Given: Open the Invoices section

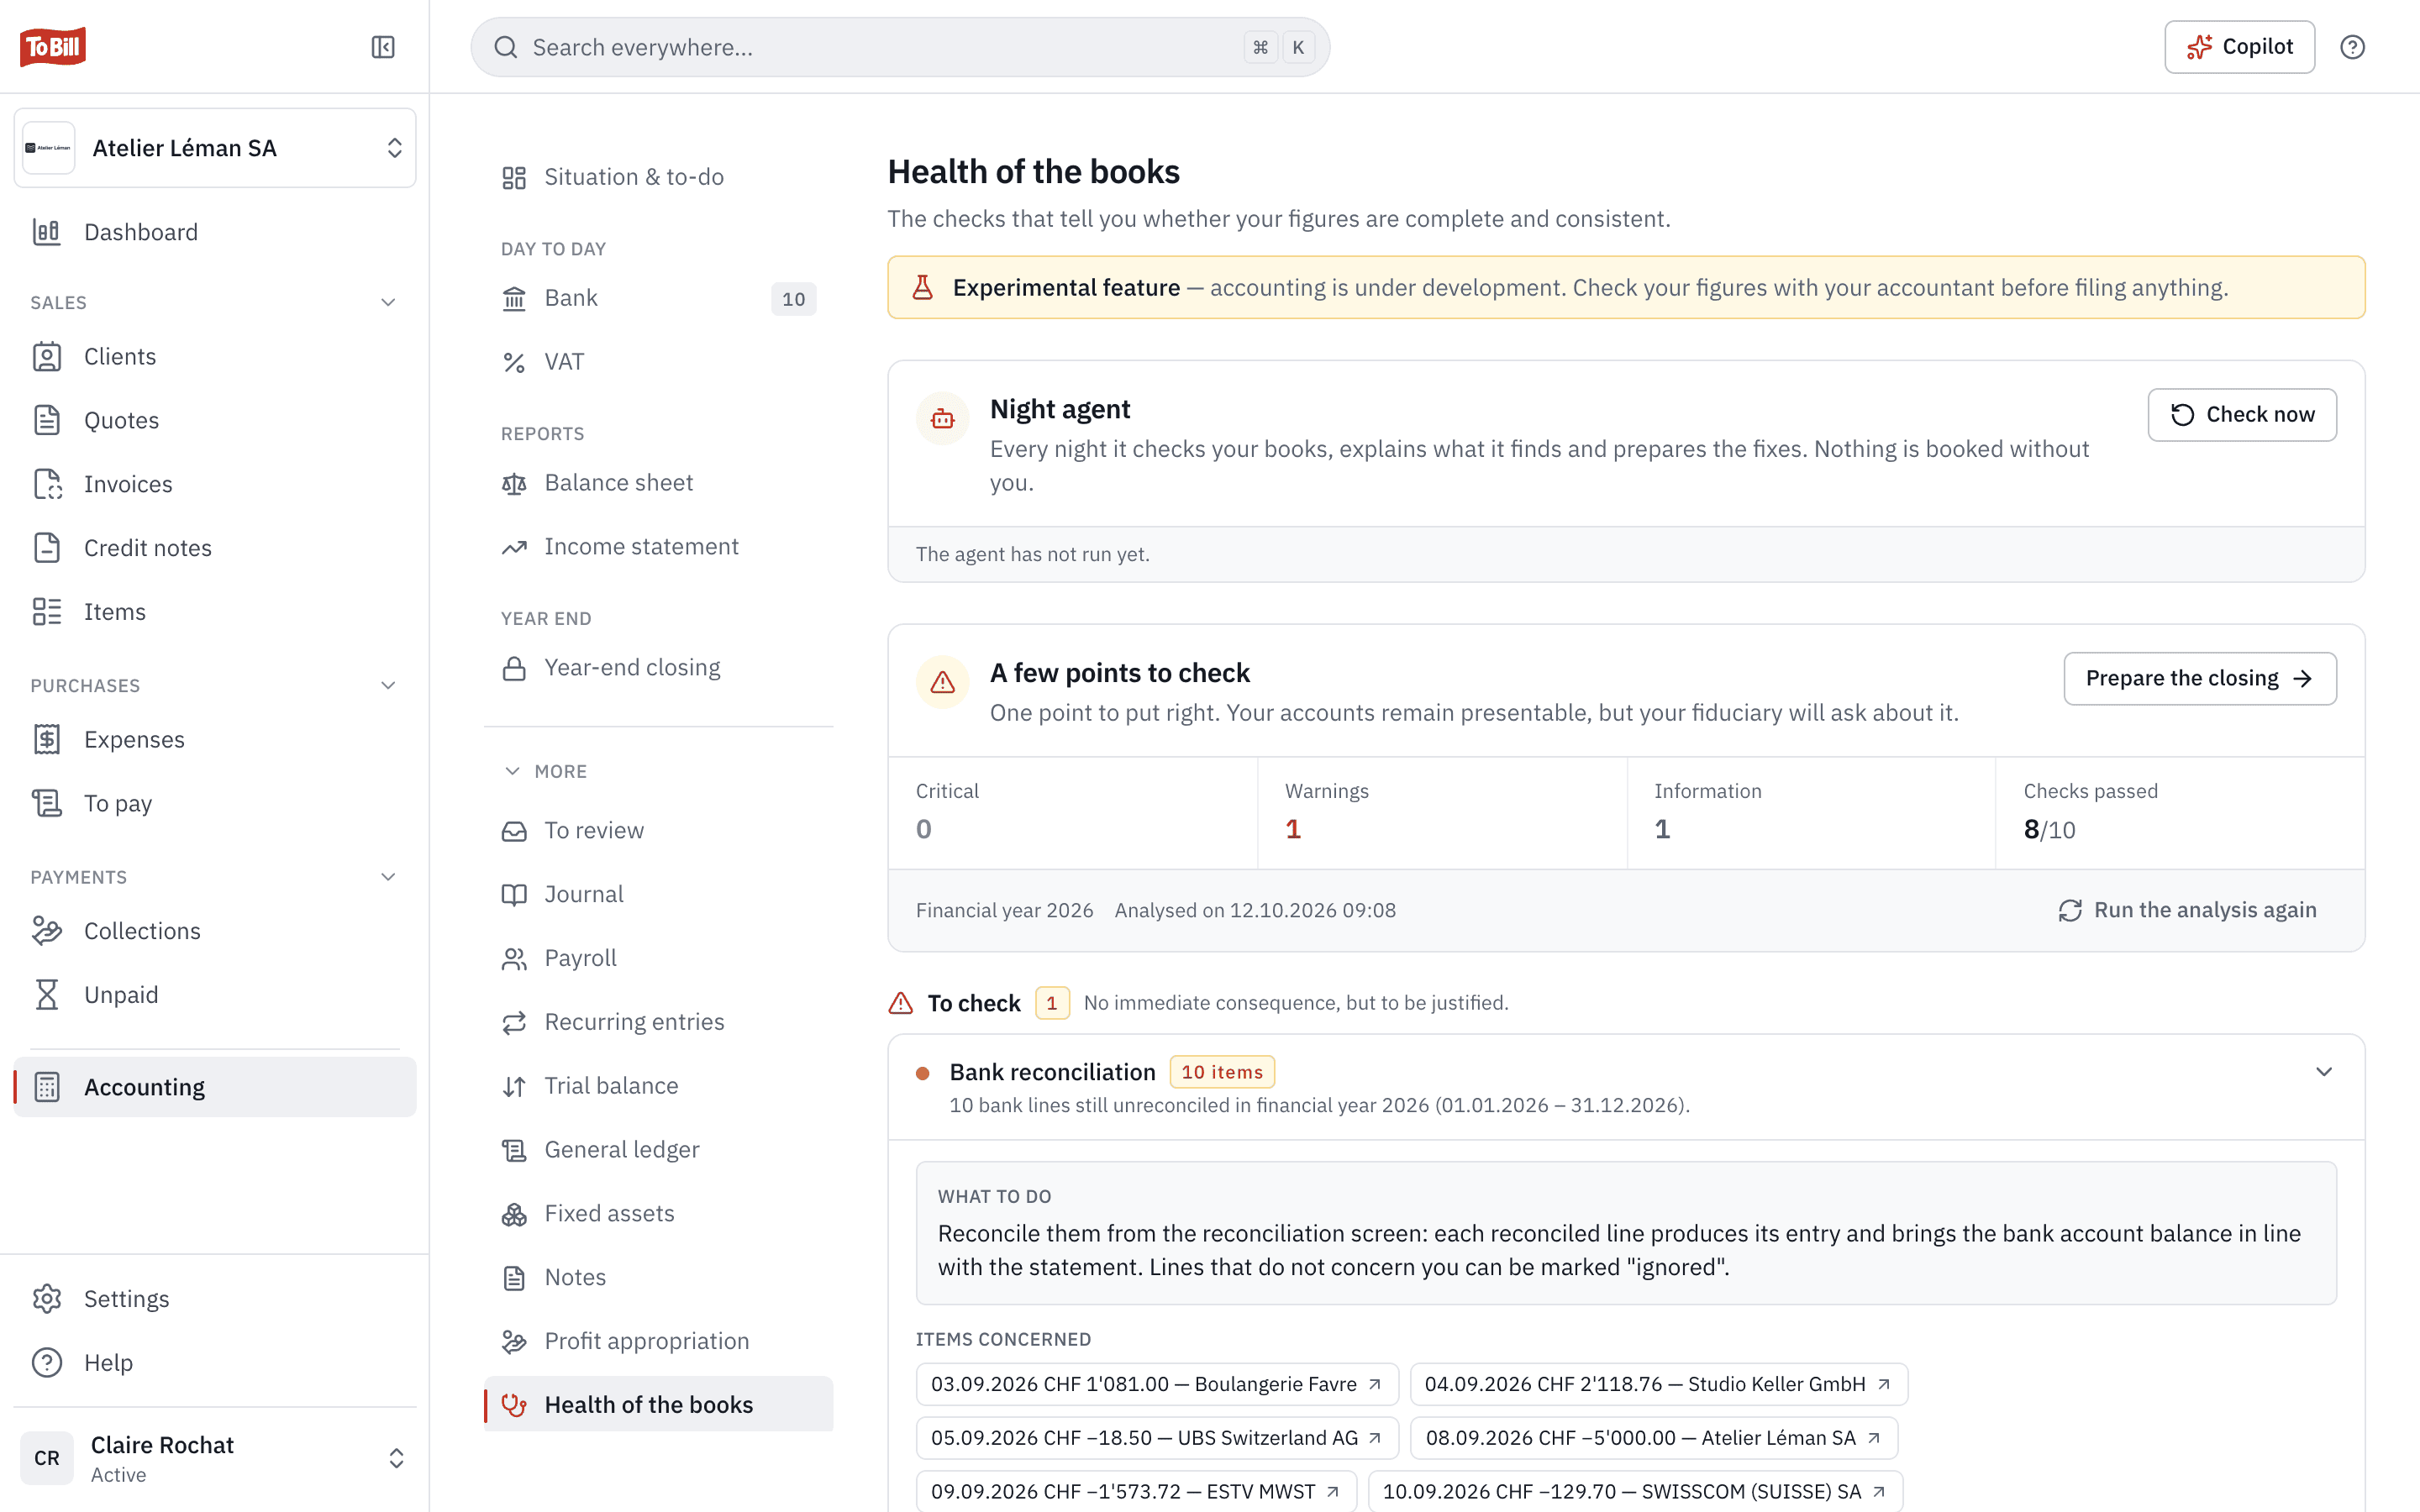Looking at the screenshot, I should click(214, 484).
